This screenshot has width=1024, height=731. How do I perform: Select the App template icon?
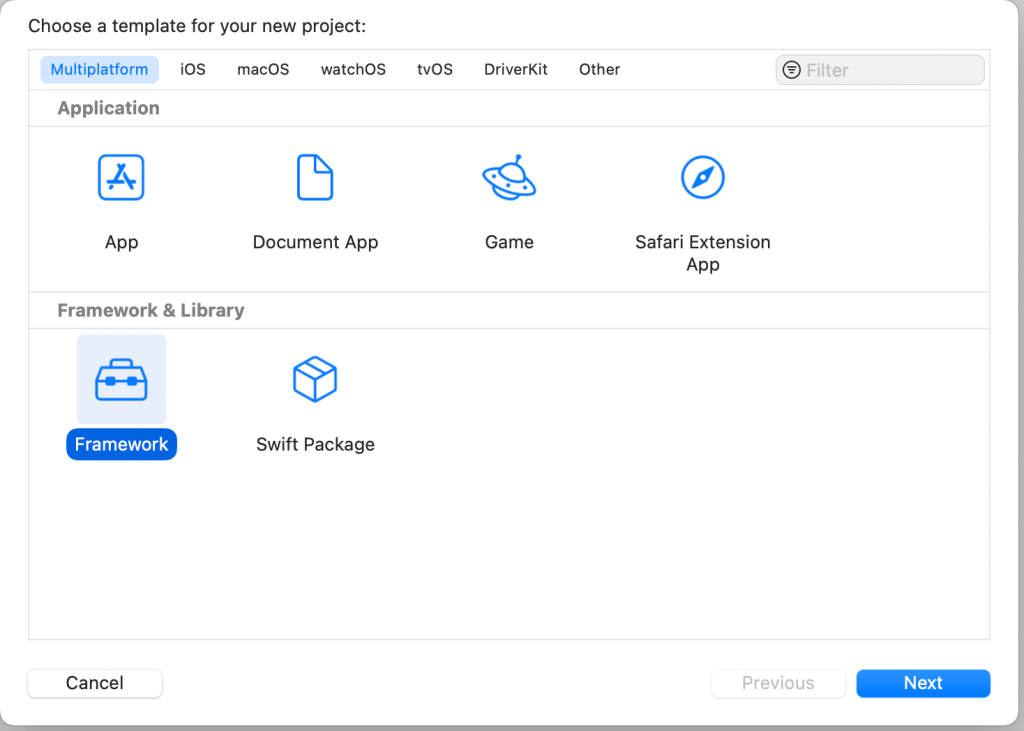point(121,178)
